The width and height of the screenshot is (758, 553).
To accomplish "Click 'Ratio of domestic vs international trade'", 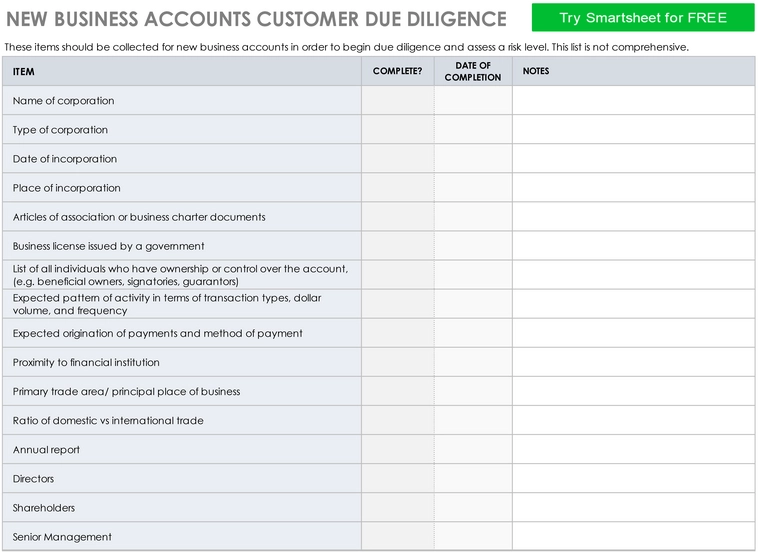I will pos(182,421).
